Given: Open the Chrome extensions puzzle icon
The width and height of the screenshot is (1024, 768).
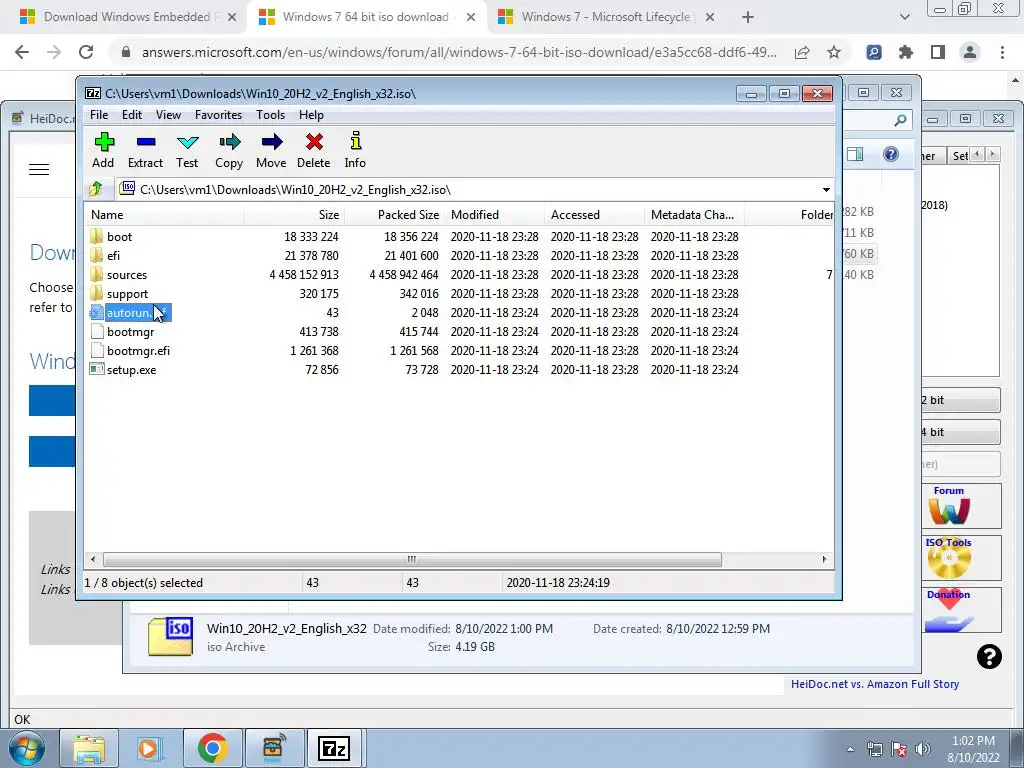Looking at the screenshot, I should click(x=906, y=52).
